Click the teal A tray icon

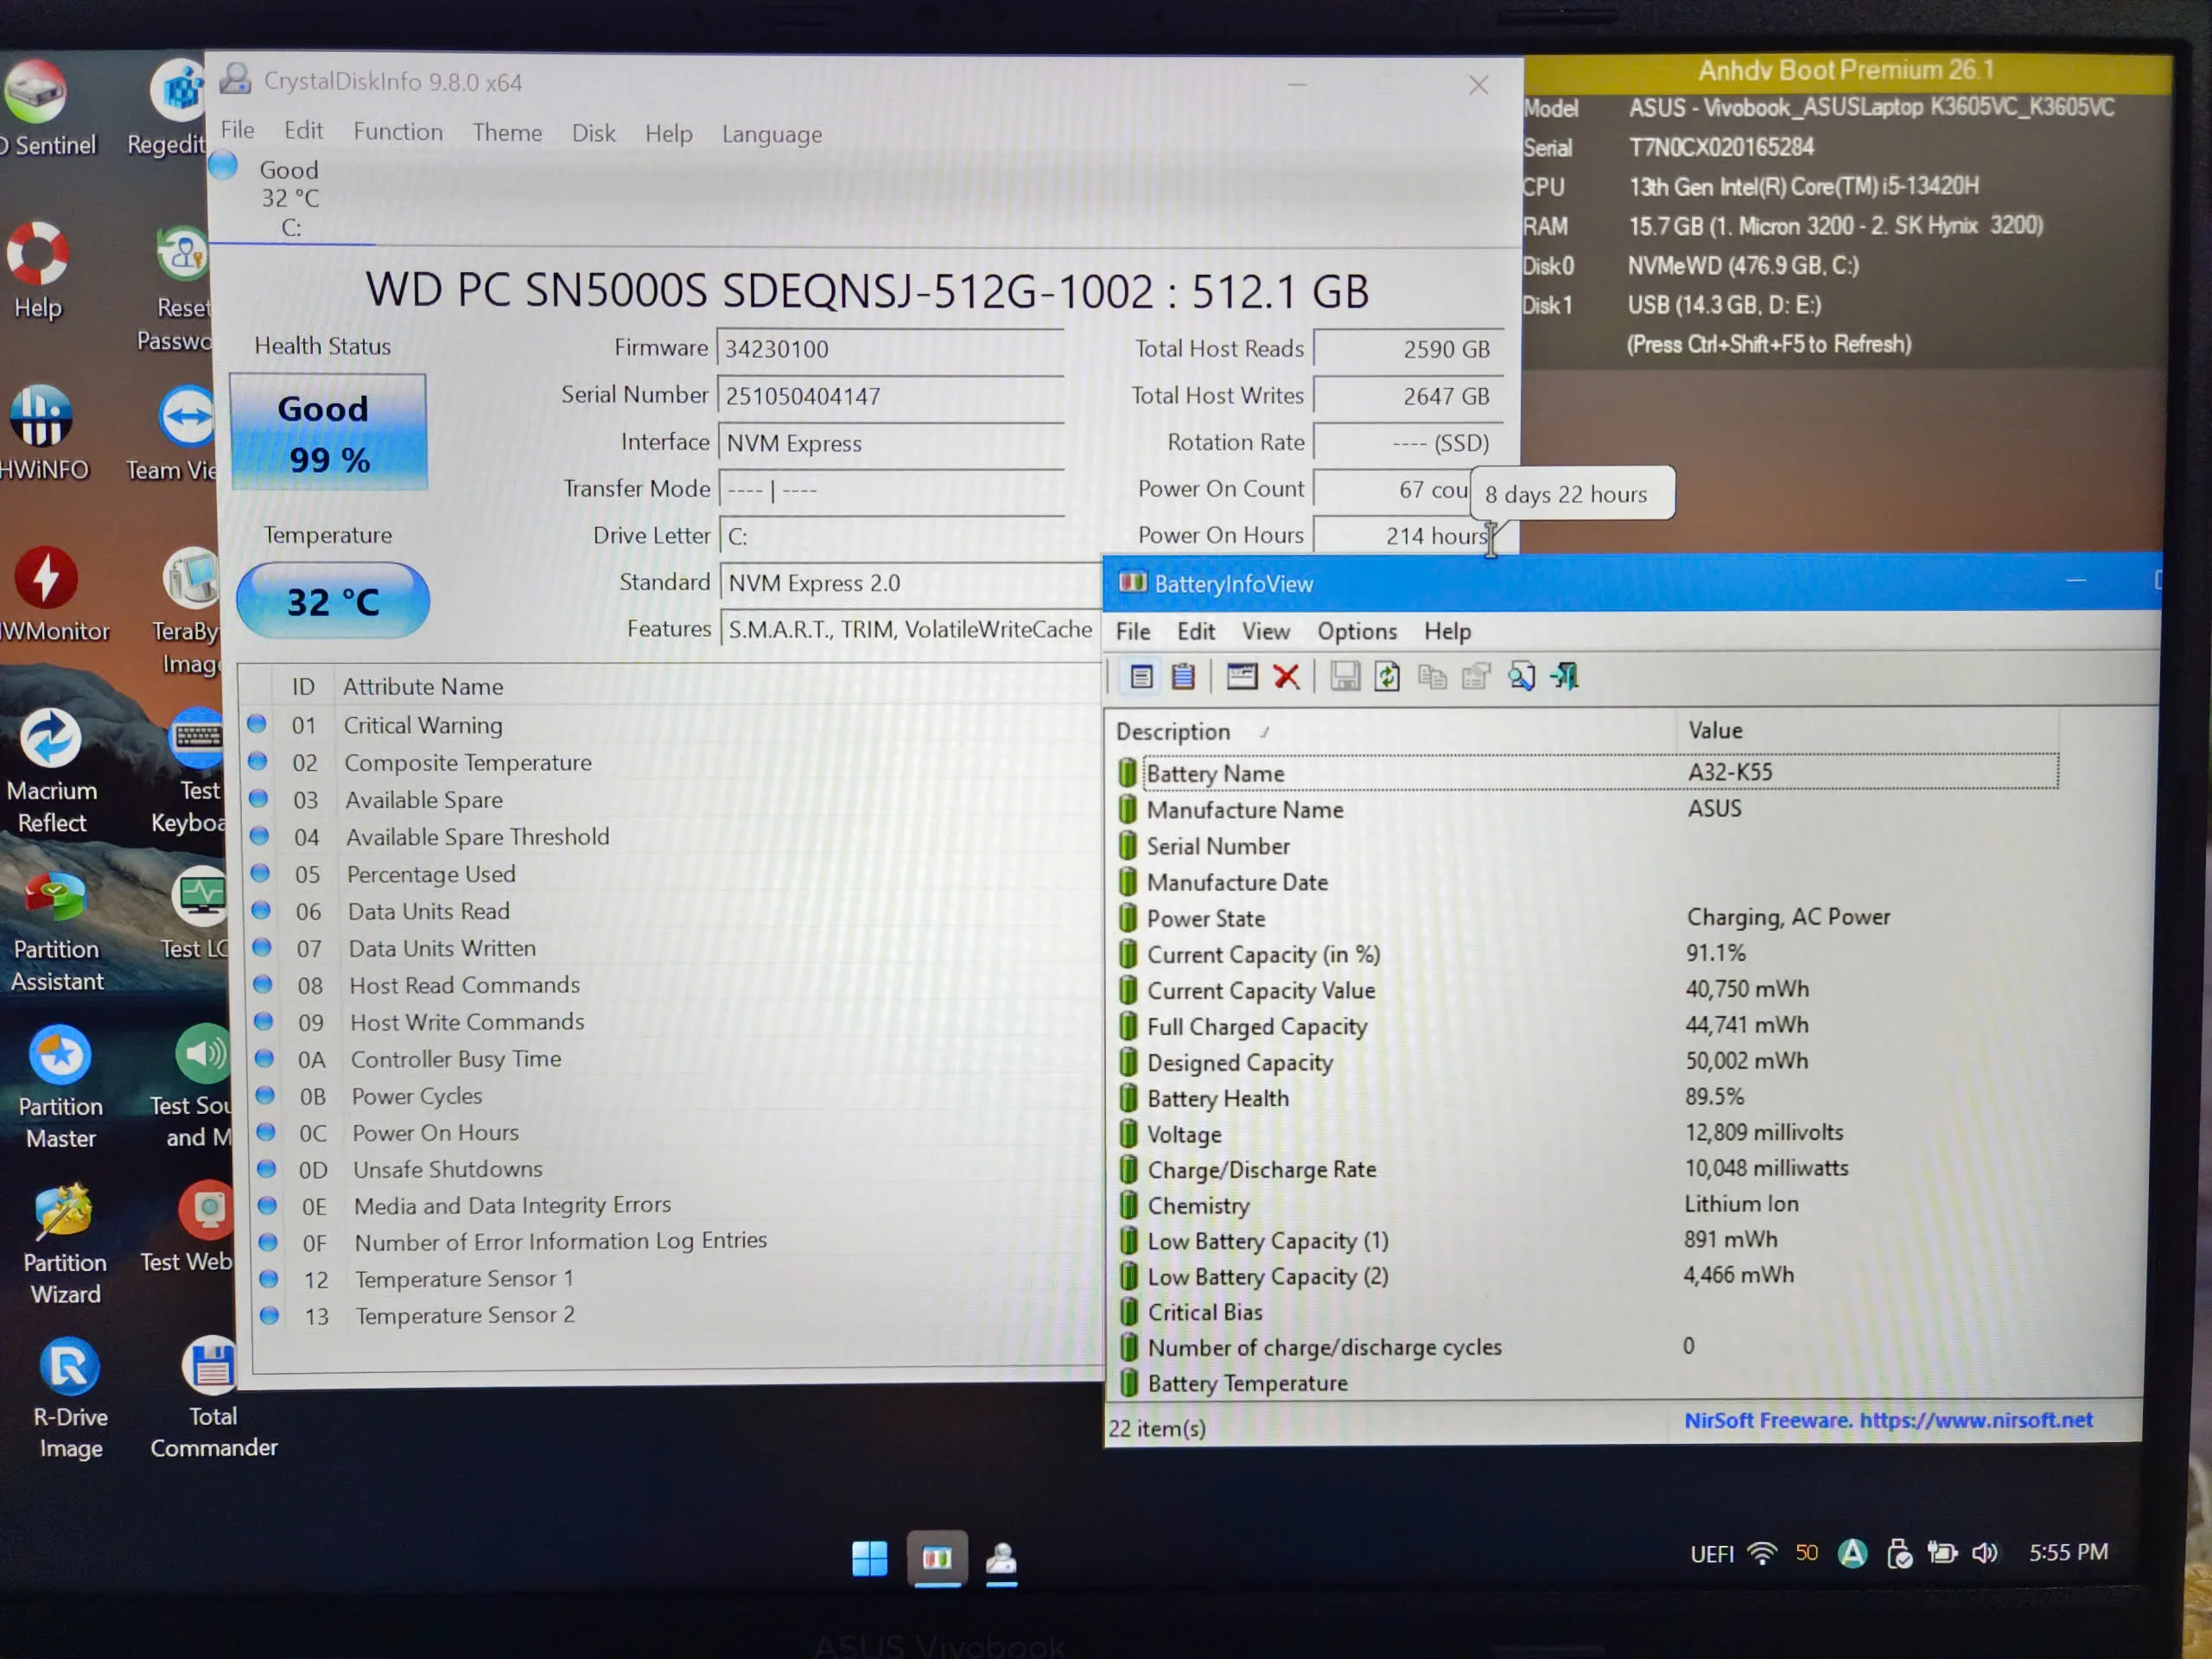1853,1553
